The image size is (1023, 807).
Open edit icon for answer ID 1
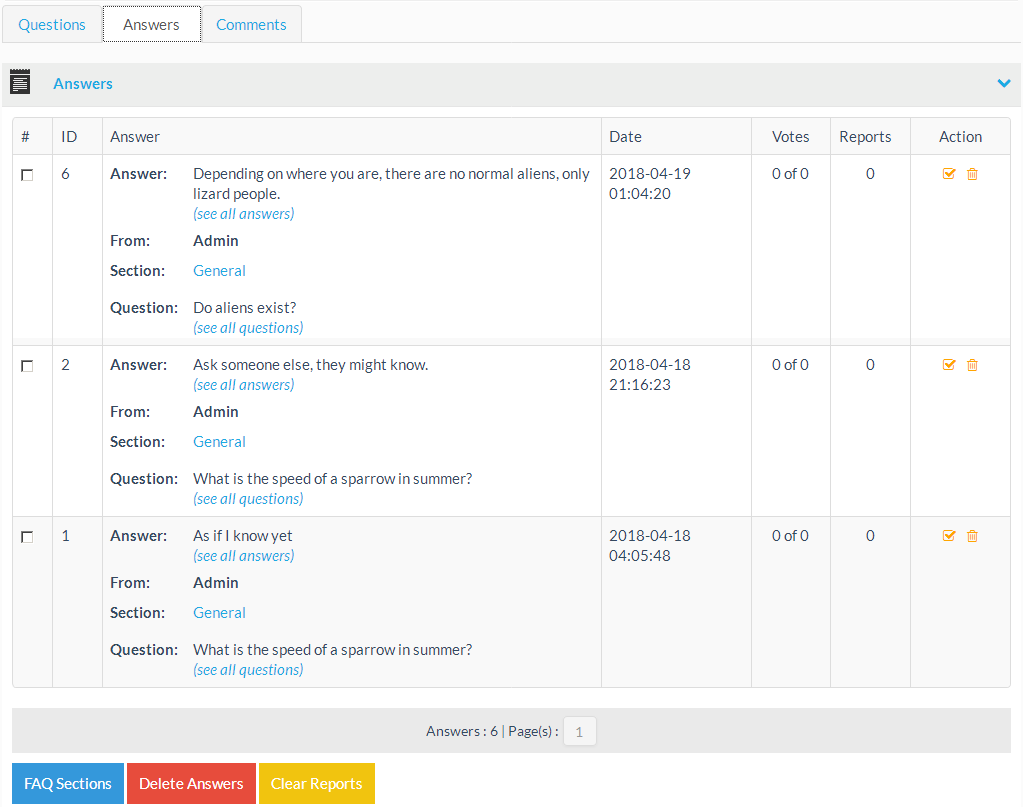pos(949,536)
